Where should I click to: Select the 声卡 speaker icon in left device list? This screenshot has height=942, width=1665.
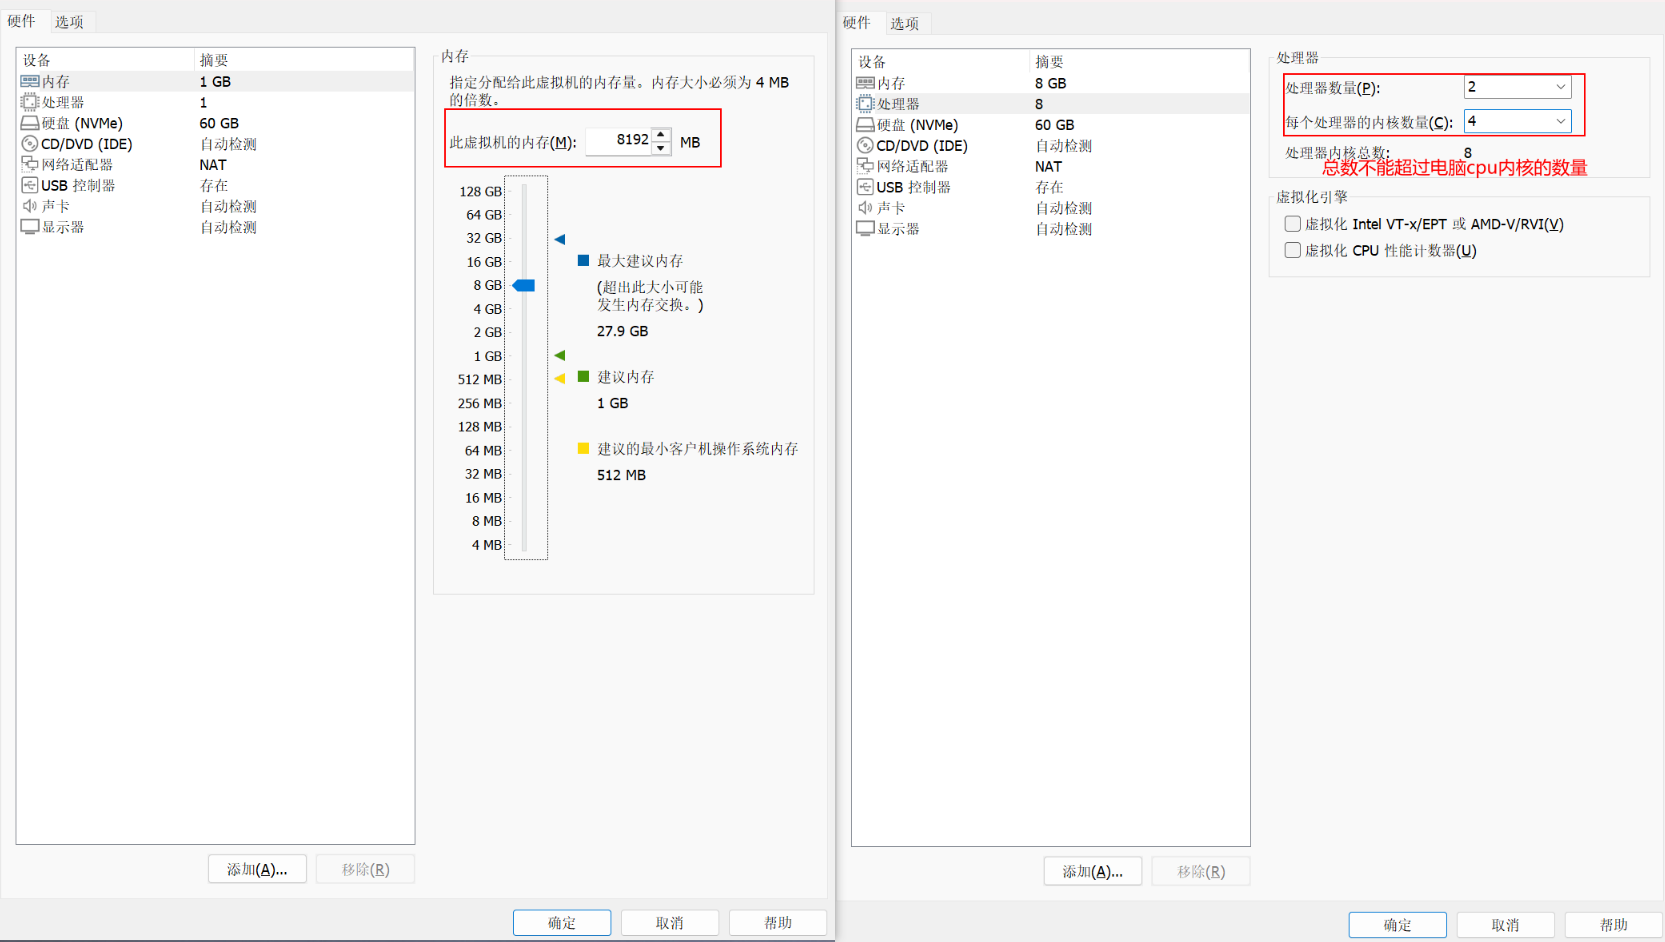point(30,206)
